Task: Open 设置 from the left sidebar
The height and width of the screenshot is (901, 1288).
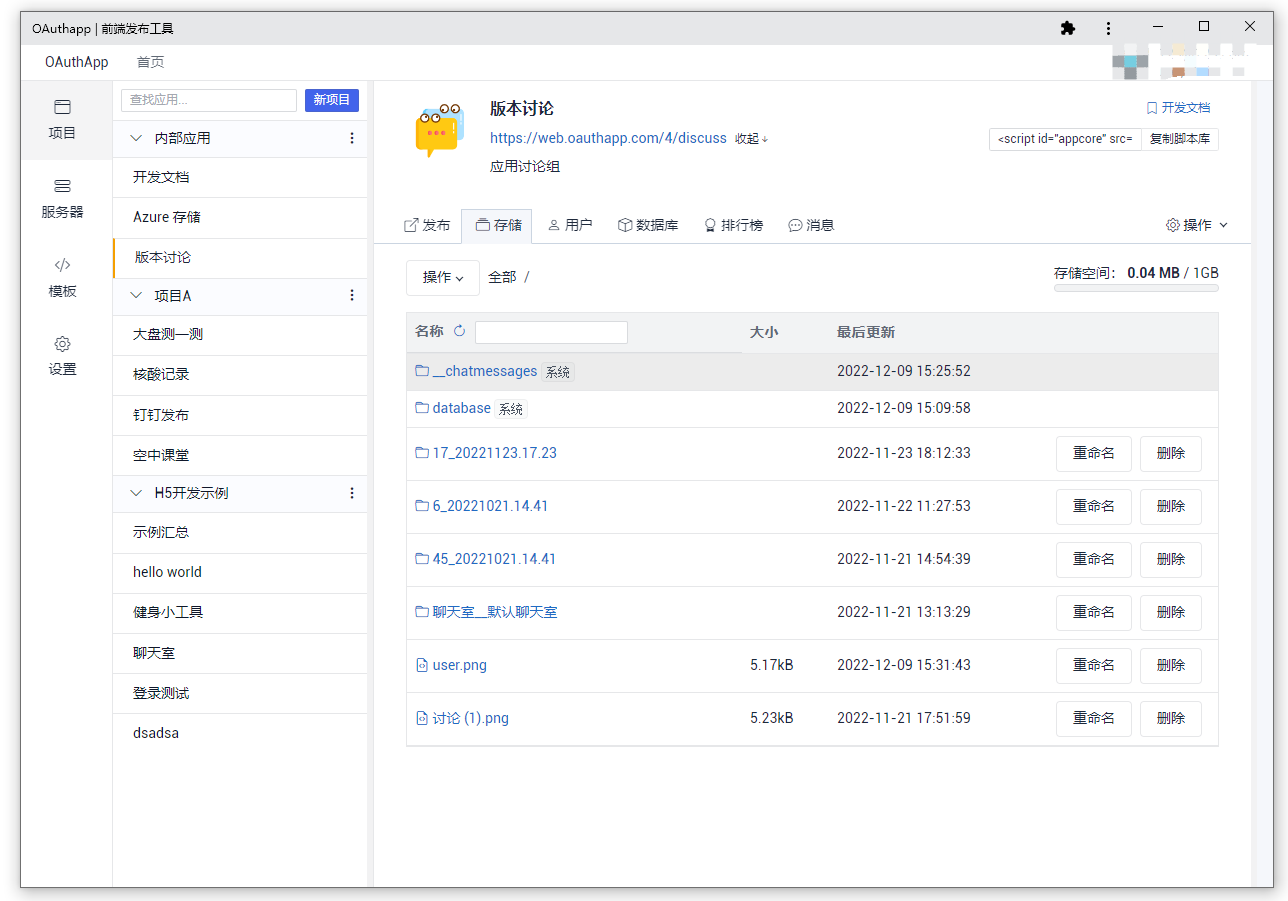Action: (x=62, y=355)
